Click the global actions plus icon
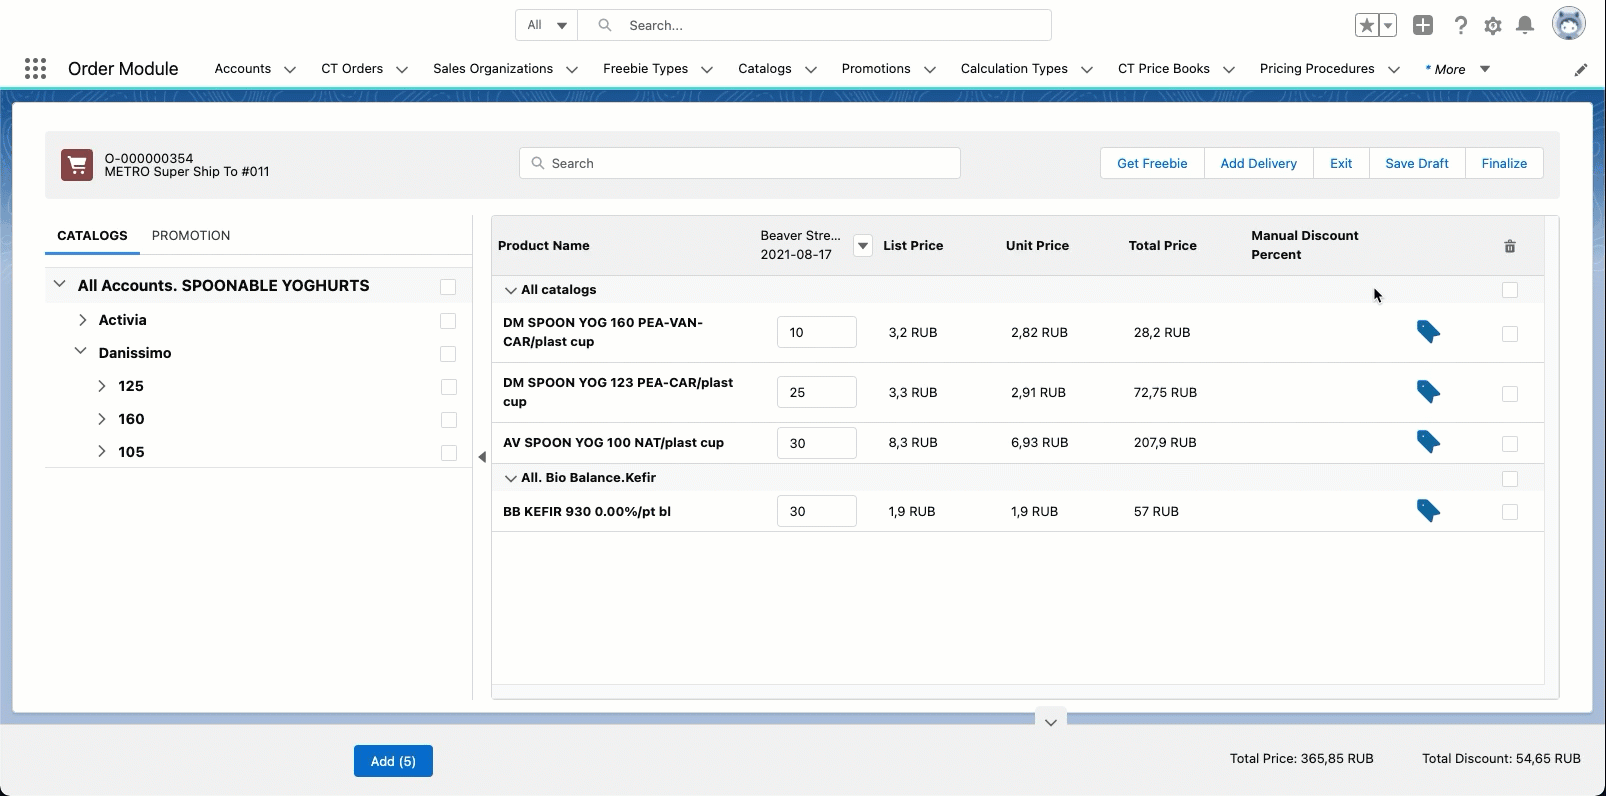The image size is (1606, 796). tap(1423, 26)
